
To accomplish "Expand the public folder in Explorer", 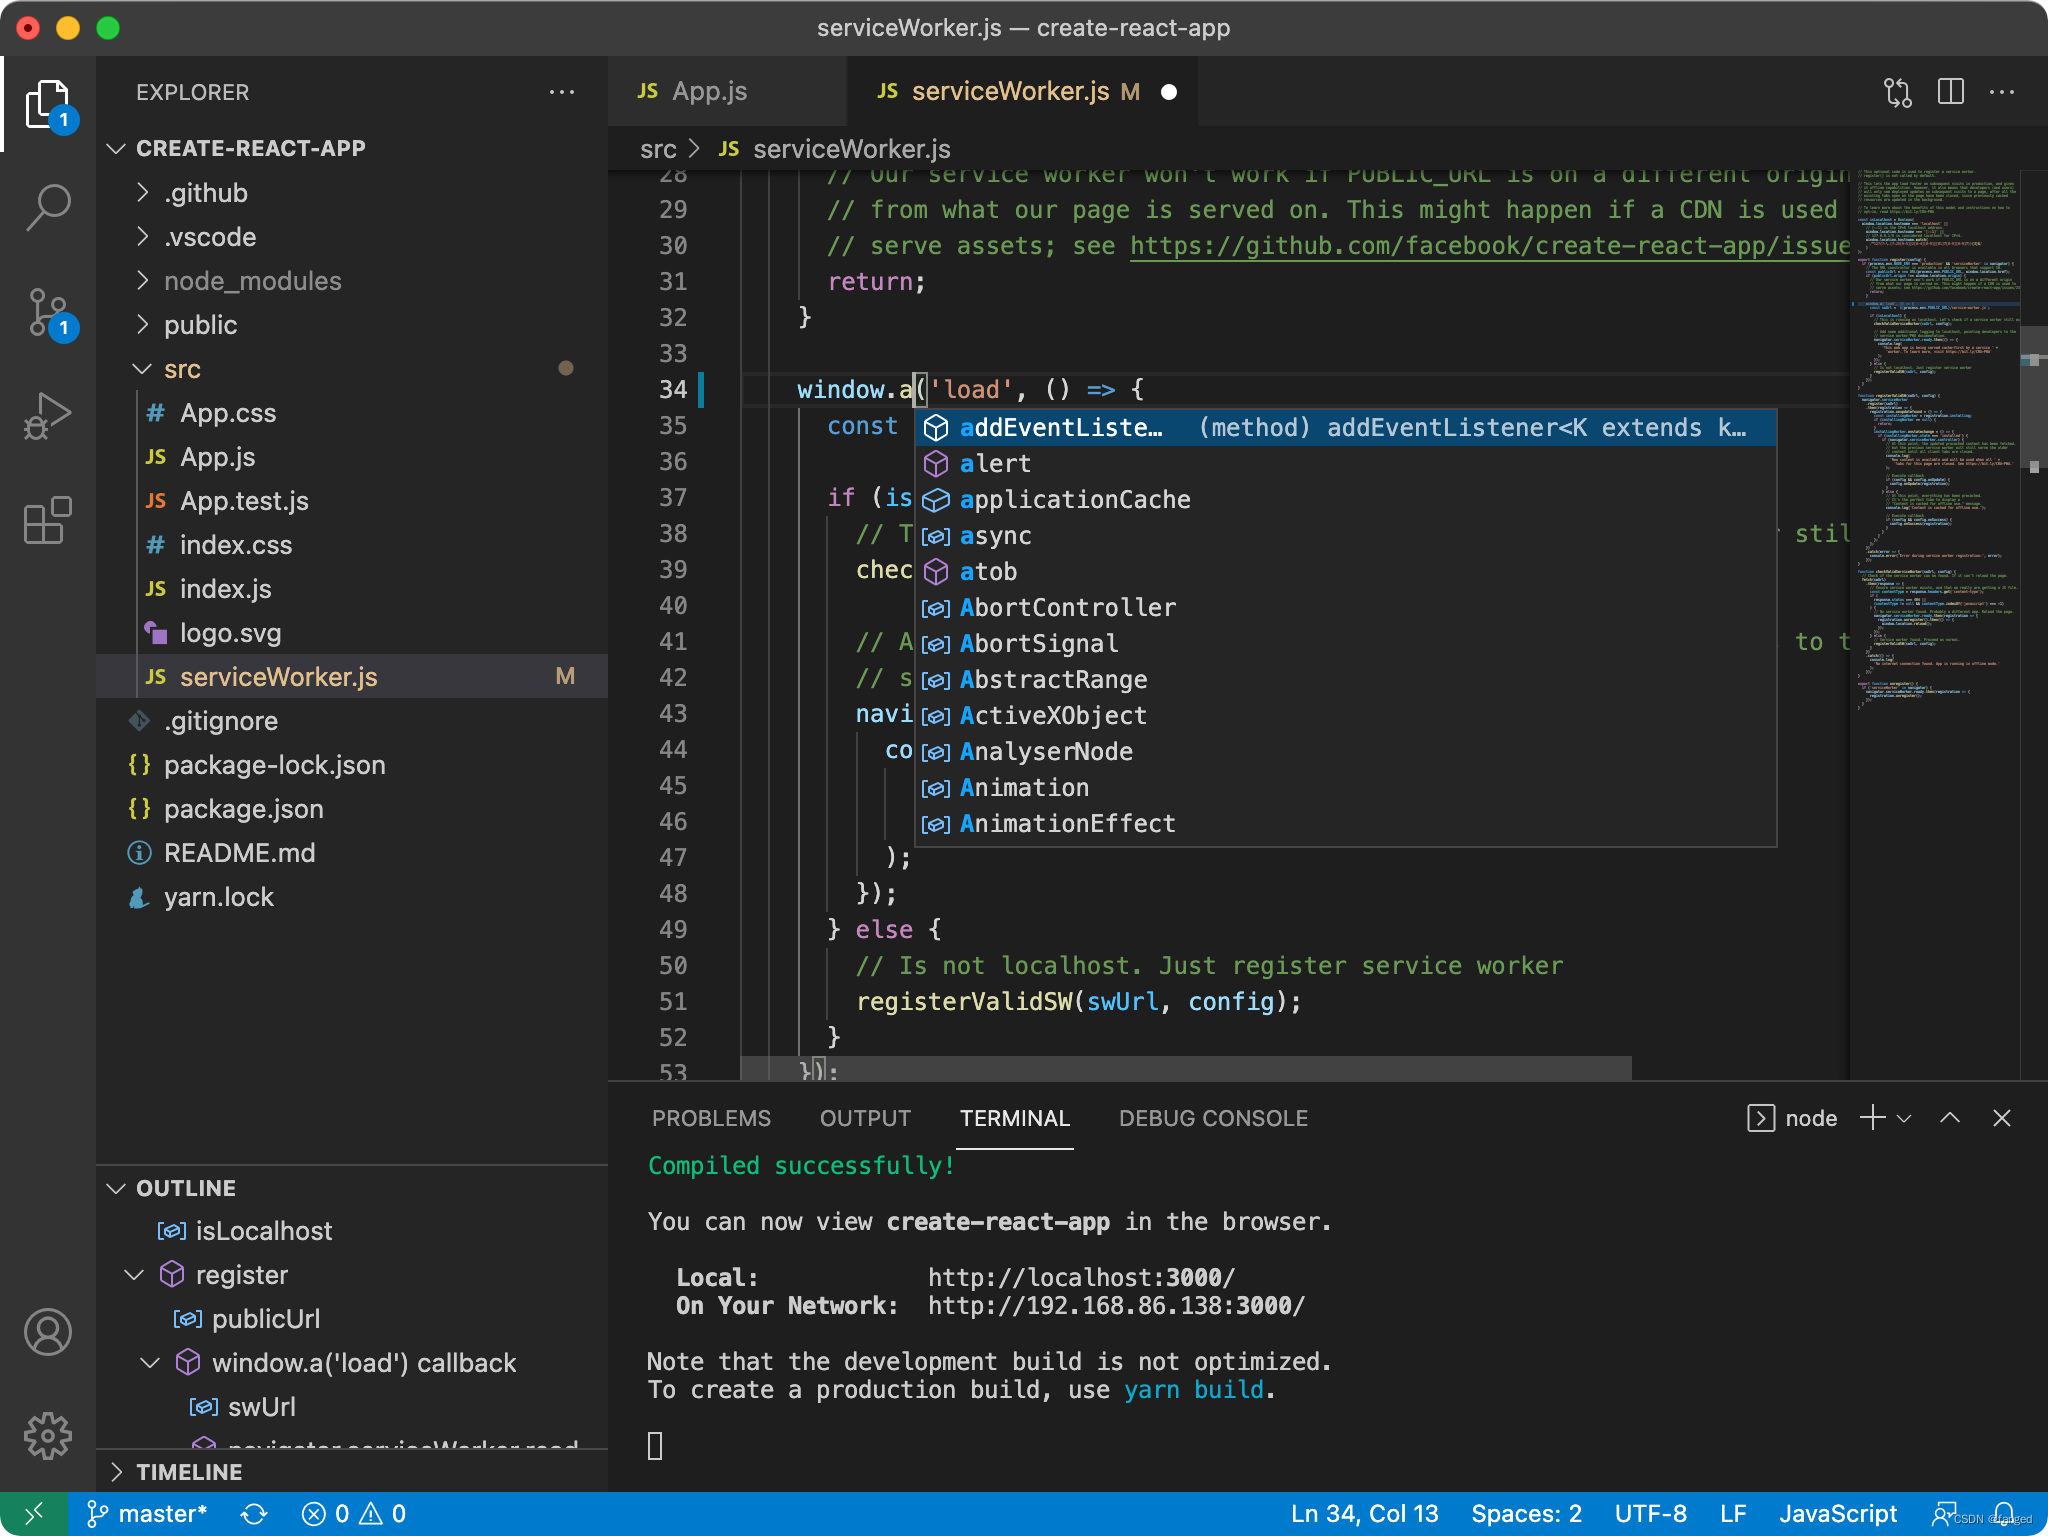I will pos(144,324).
